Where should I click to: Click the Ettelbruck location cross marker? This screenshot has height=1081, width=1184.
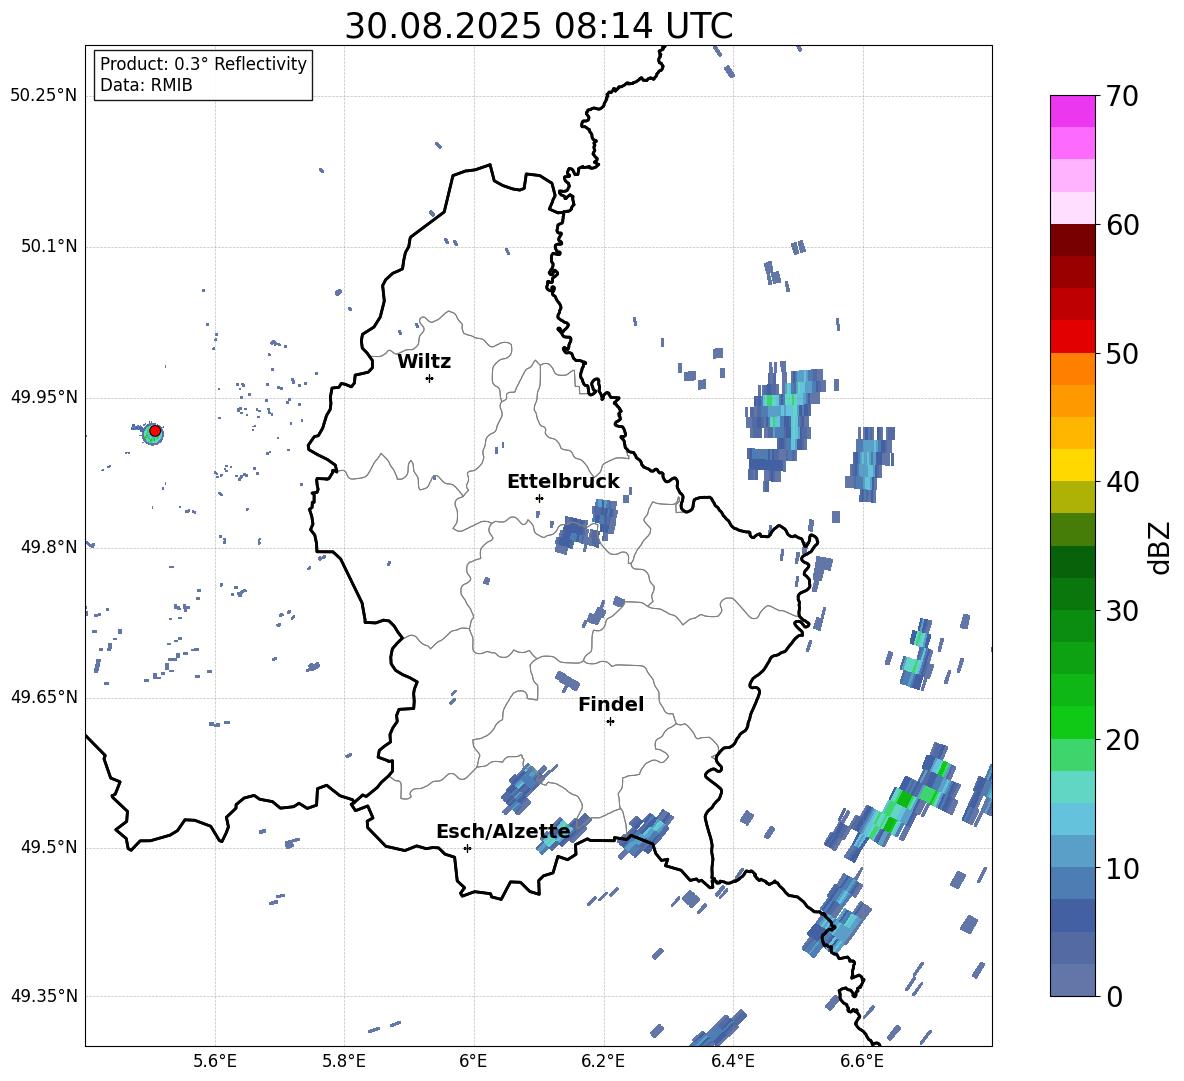539,498
